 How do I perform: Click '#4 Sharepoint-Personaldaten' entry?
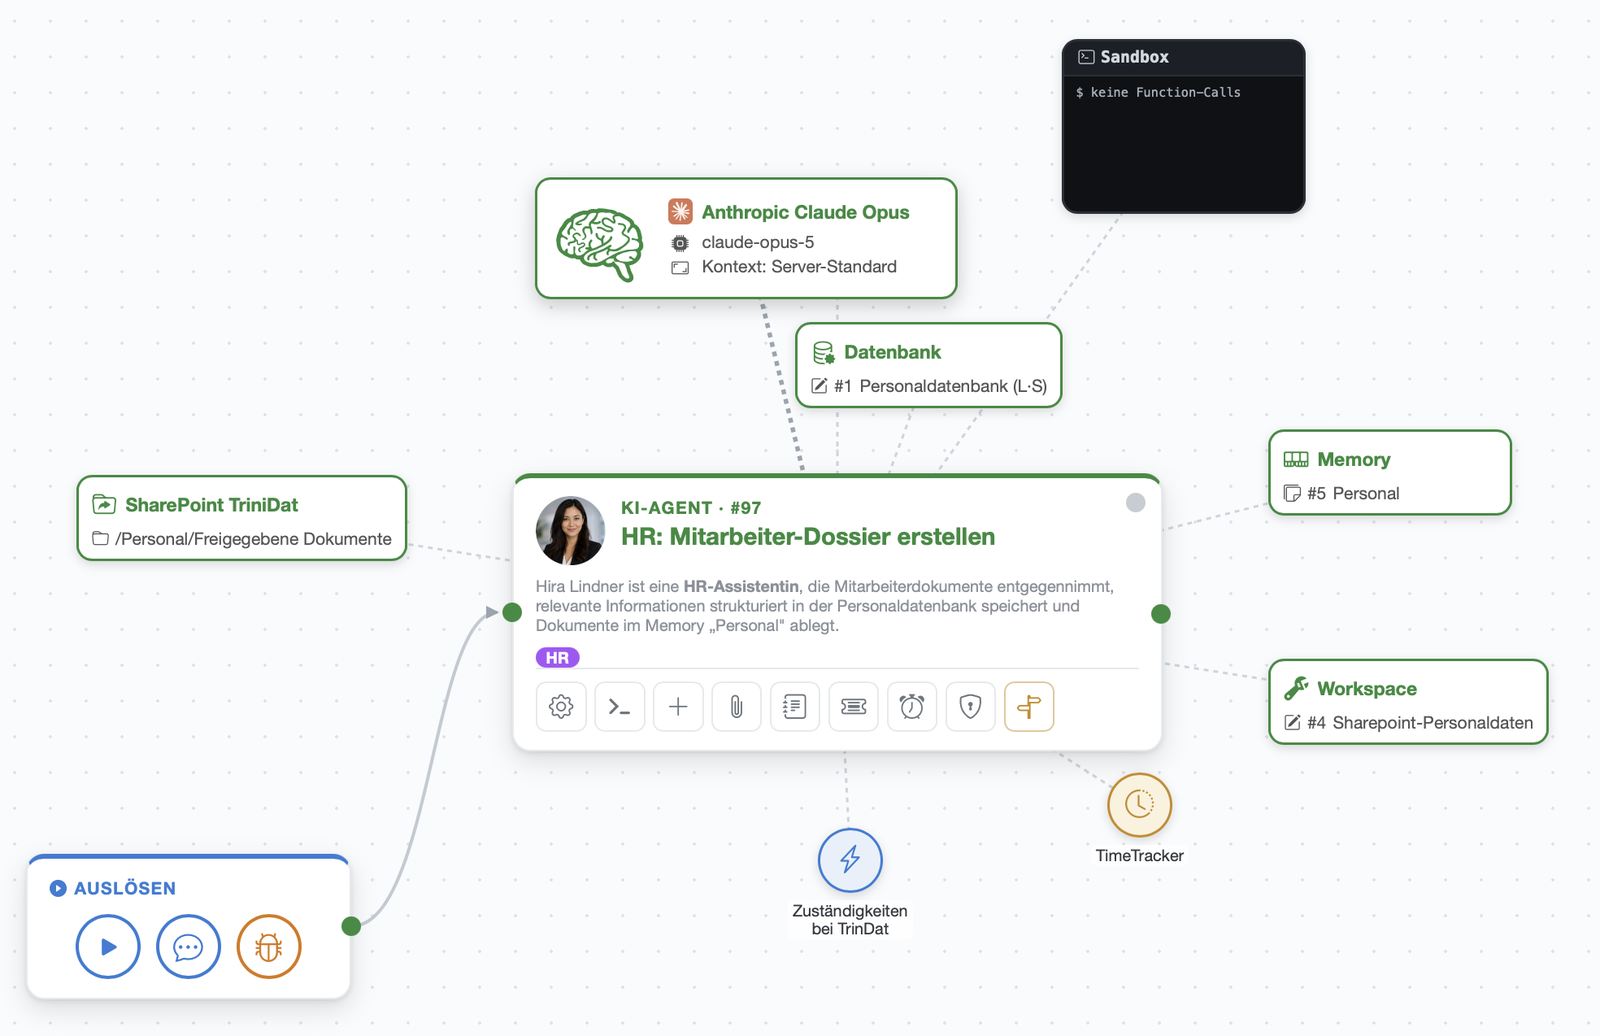tap(1420, 722)
